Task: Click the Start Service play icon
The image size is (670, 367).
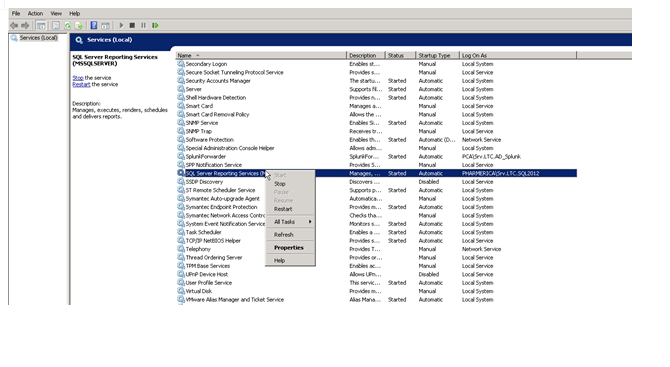Action: [x=121, y=26]
